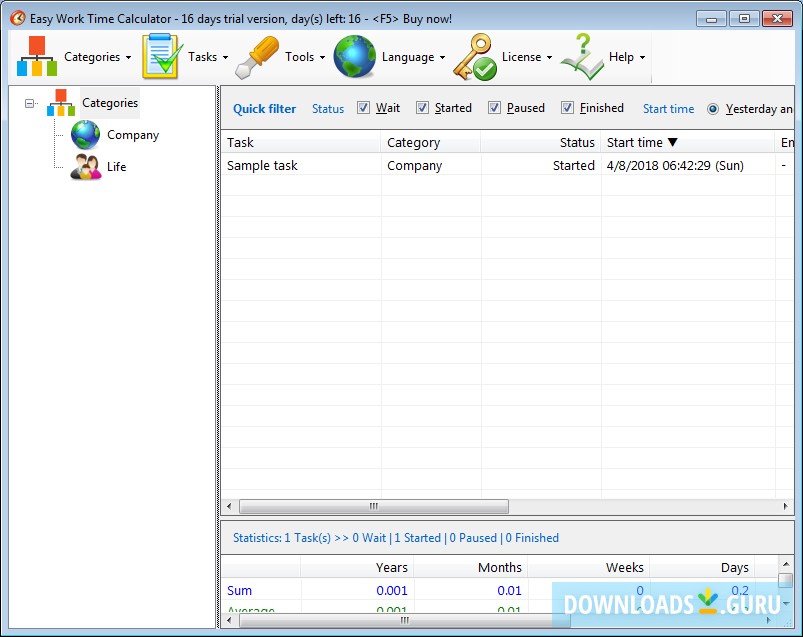
Task: Click the Days statistics column header
Action: (x=703, y=567)
